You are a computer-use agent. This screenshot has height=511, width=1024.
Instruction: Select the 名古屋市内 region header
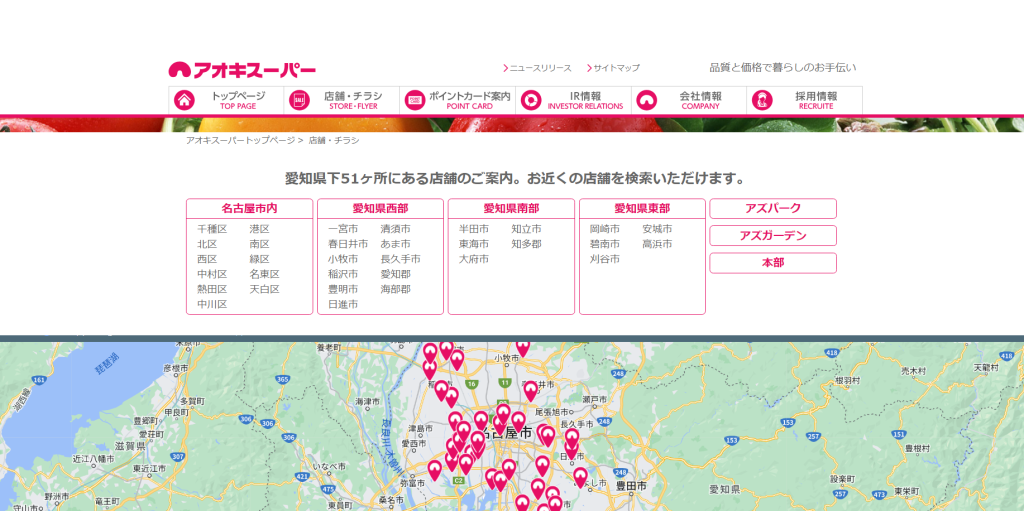click(x=249, y=208)
